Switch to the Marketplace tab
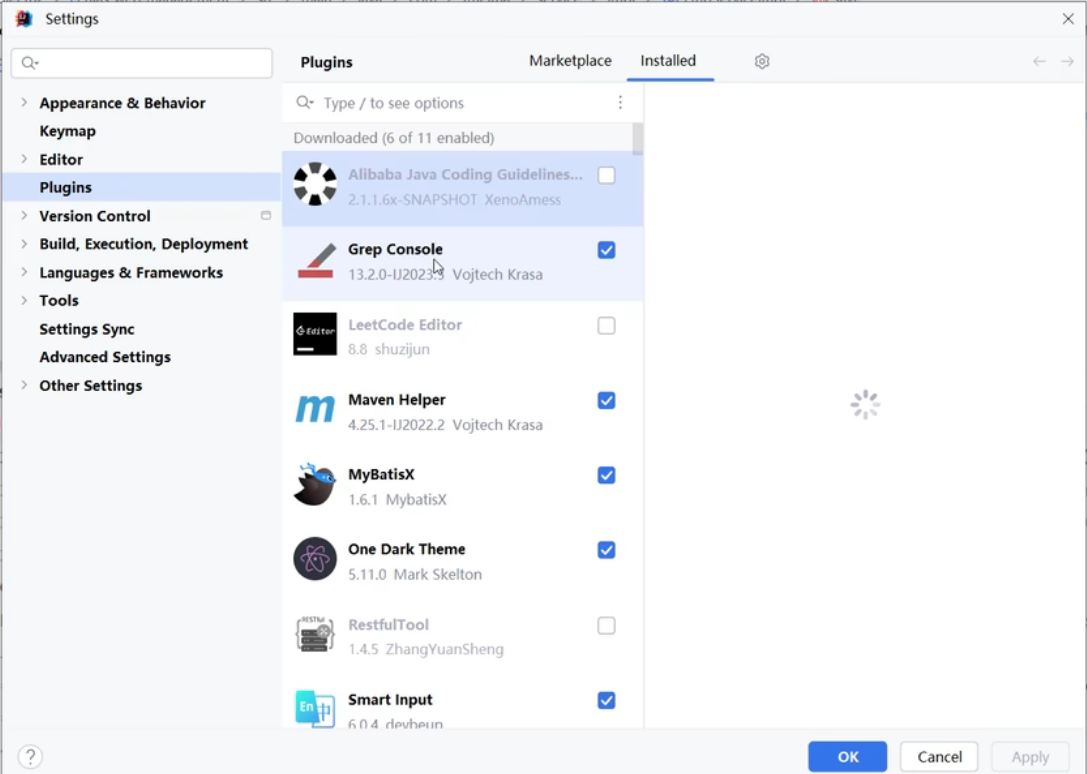The height and width of the screenshot is (774, 1087). (x=570, y=61)
